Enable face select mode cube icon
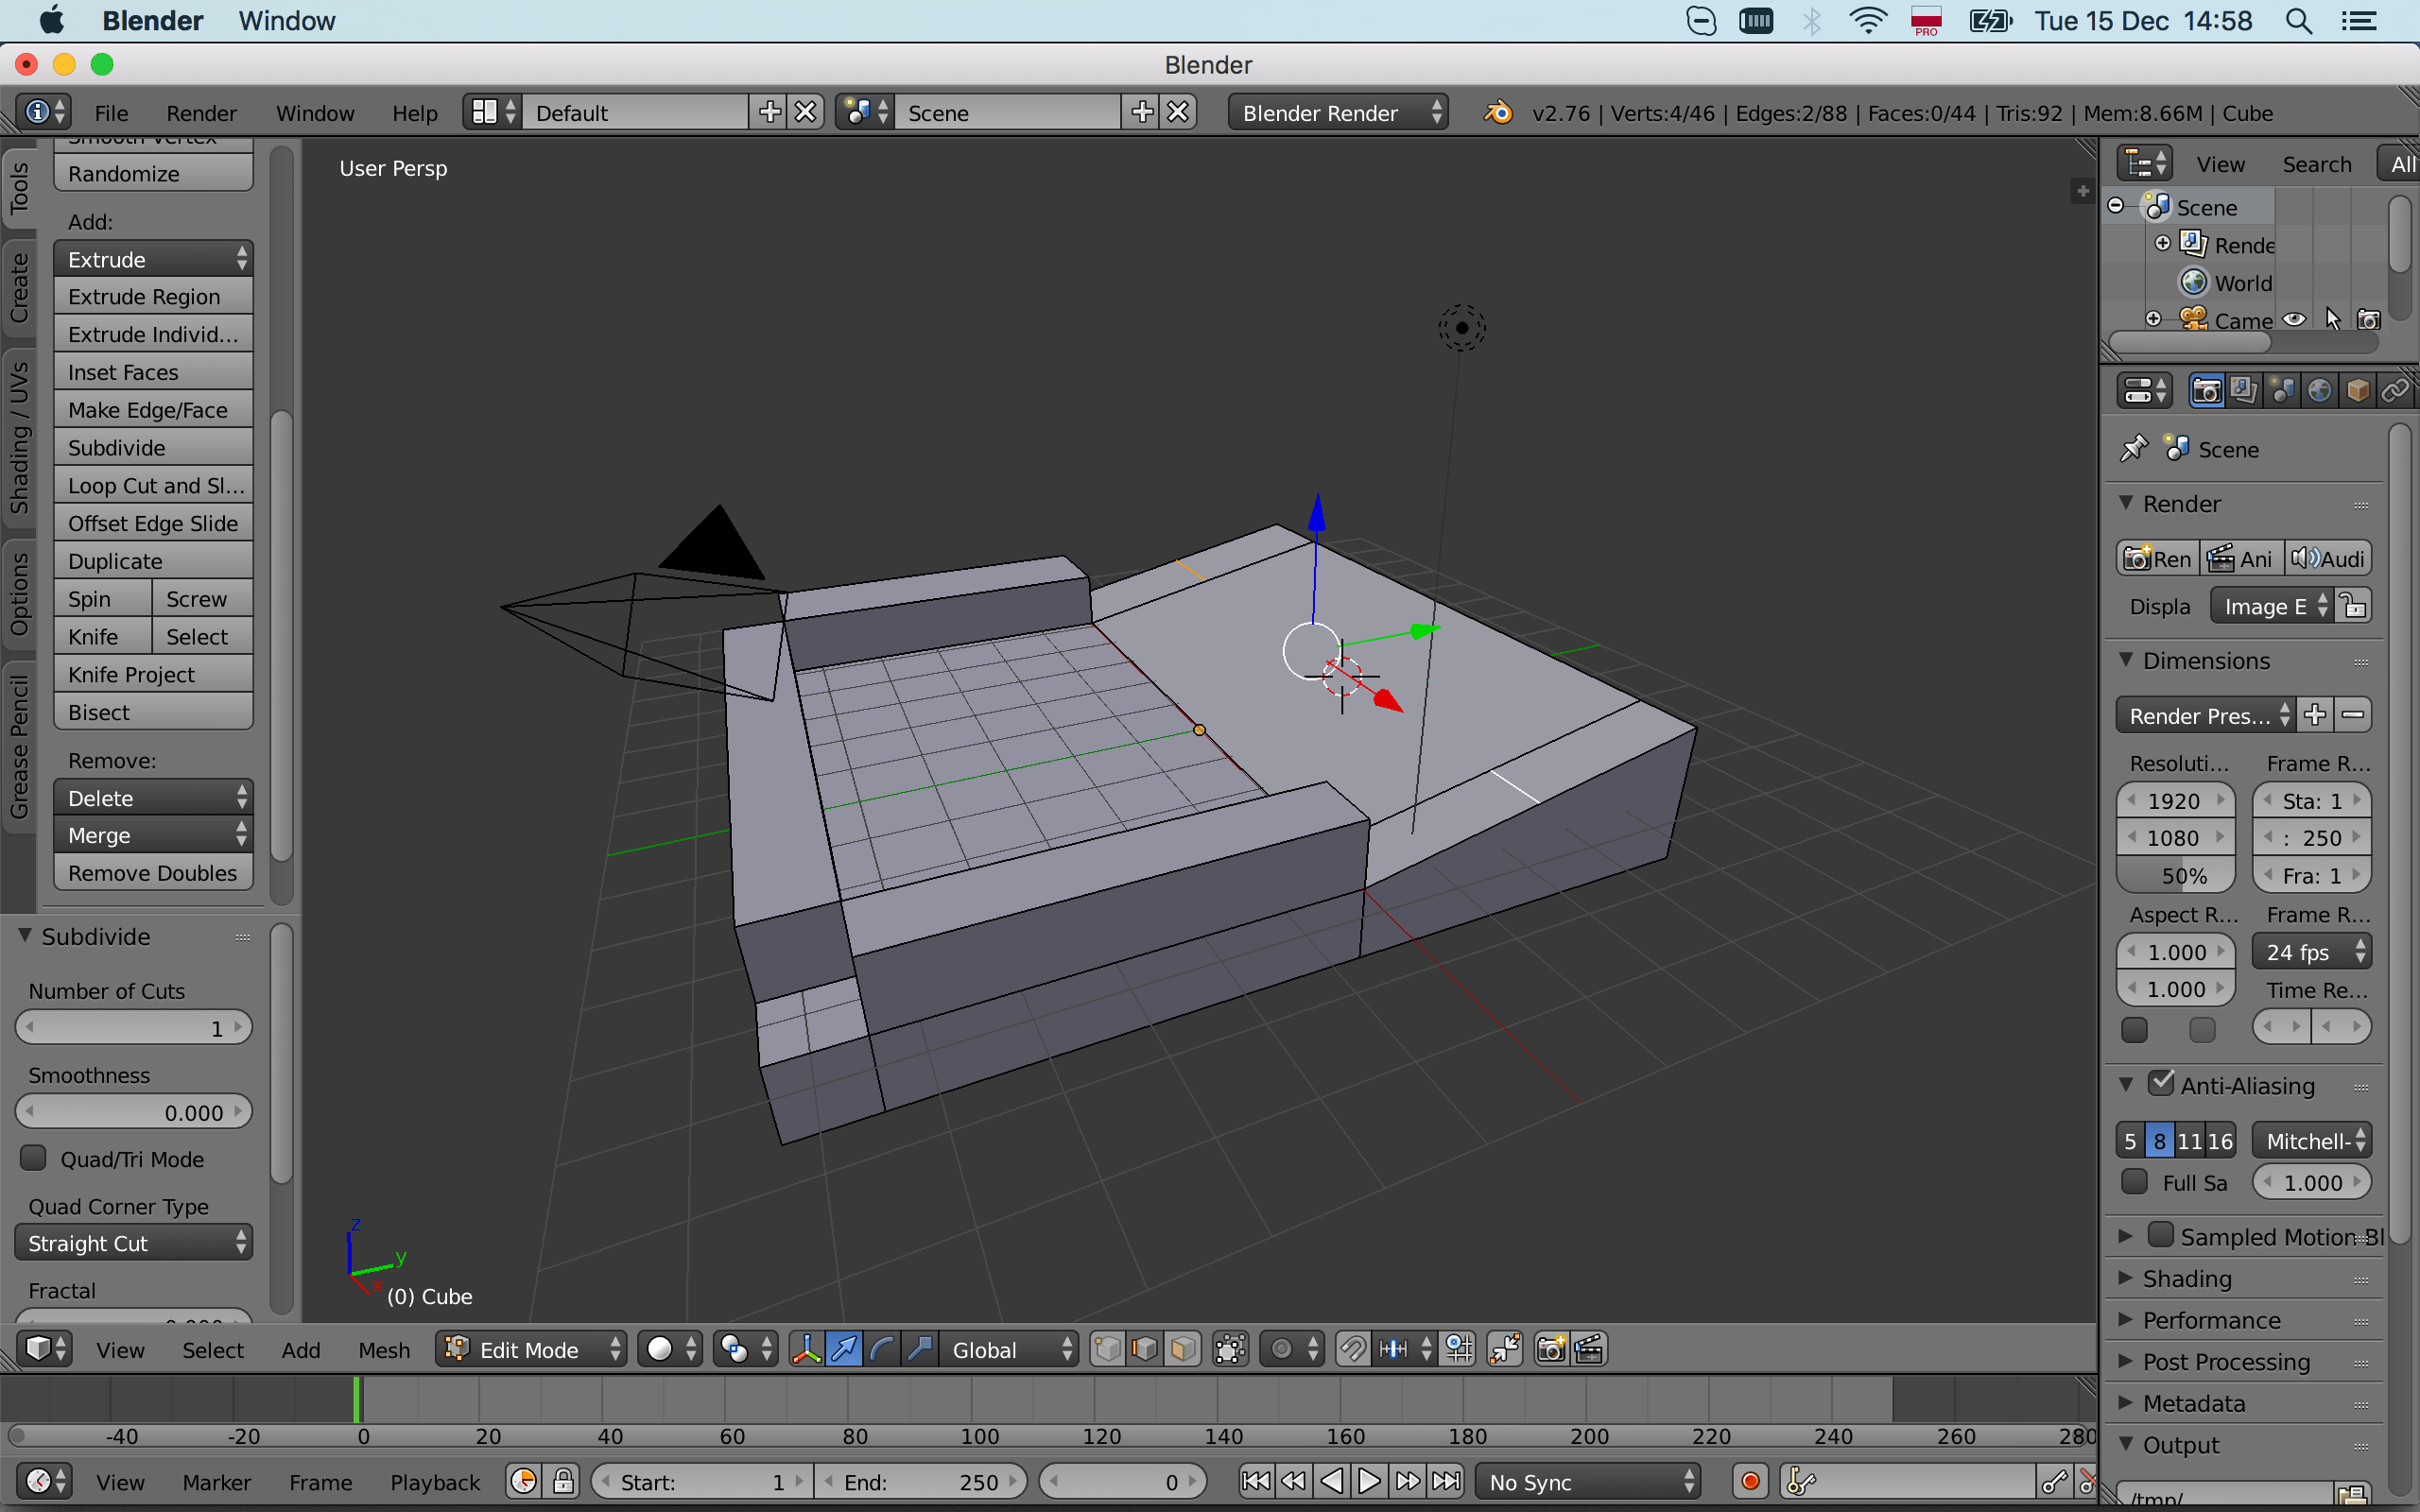The height and width of the screenshot is (1512, 2420). point(1182,1349)
